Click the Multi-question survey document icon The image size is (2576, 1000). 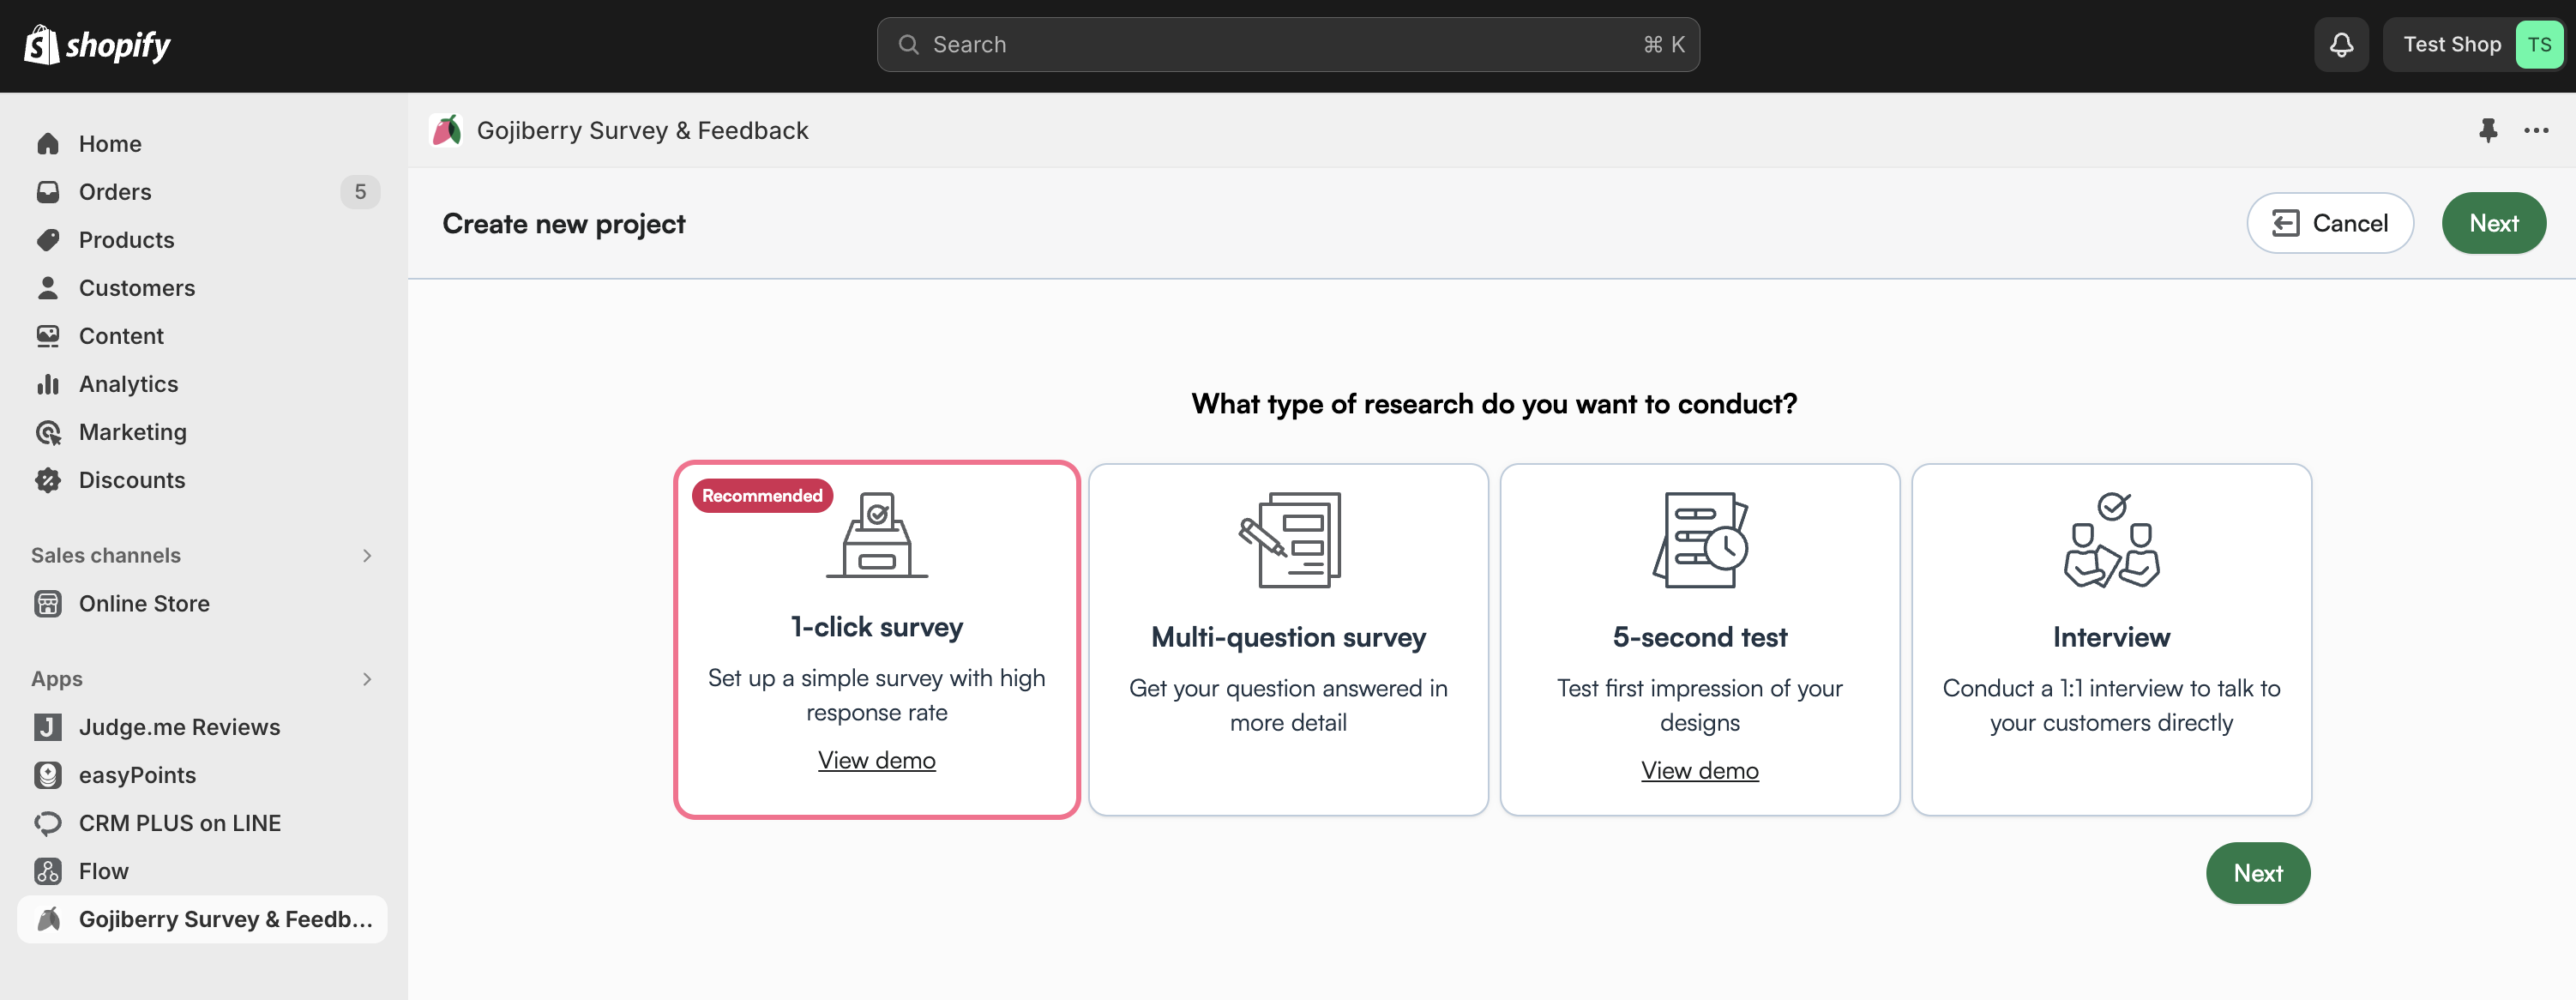click(x=1289, y=540)
